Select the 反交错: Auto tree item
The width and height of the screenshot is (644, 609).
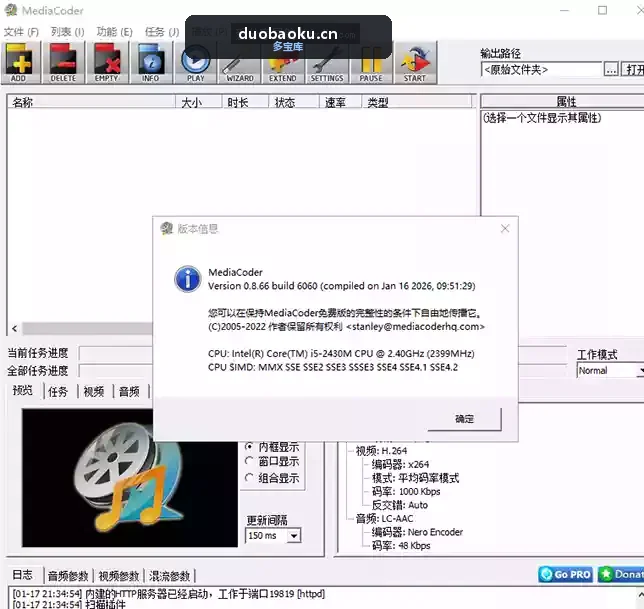(400, 505)
